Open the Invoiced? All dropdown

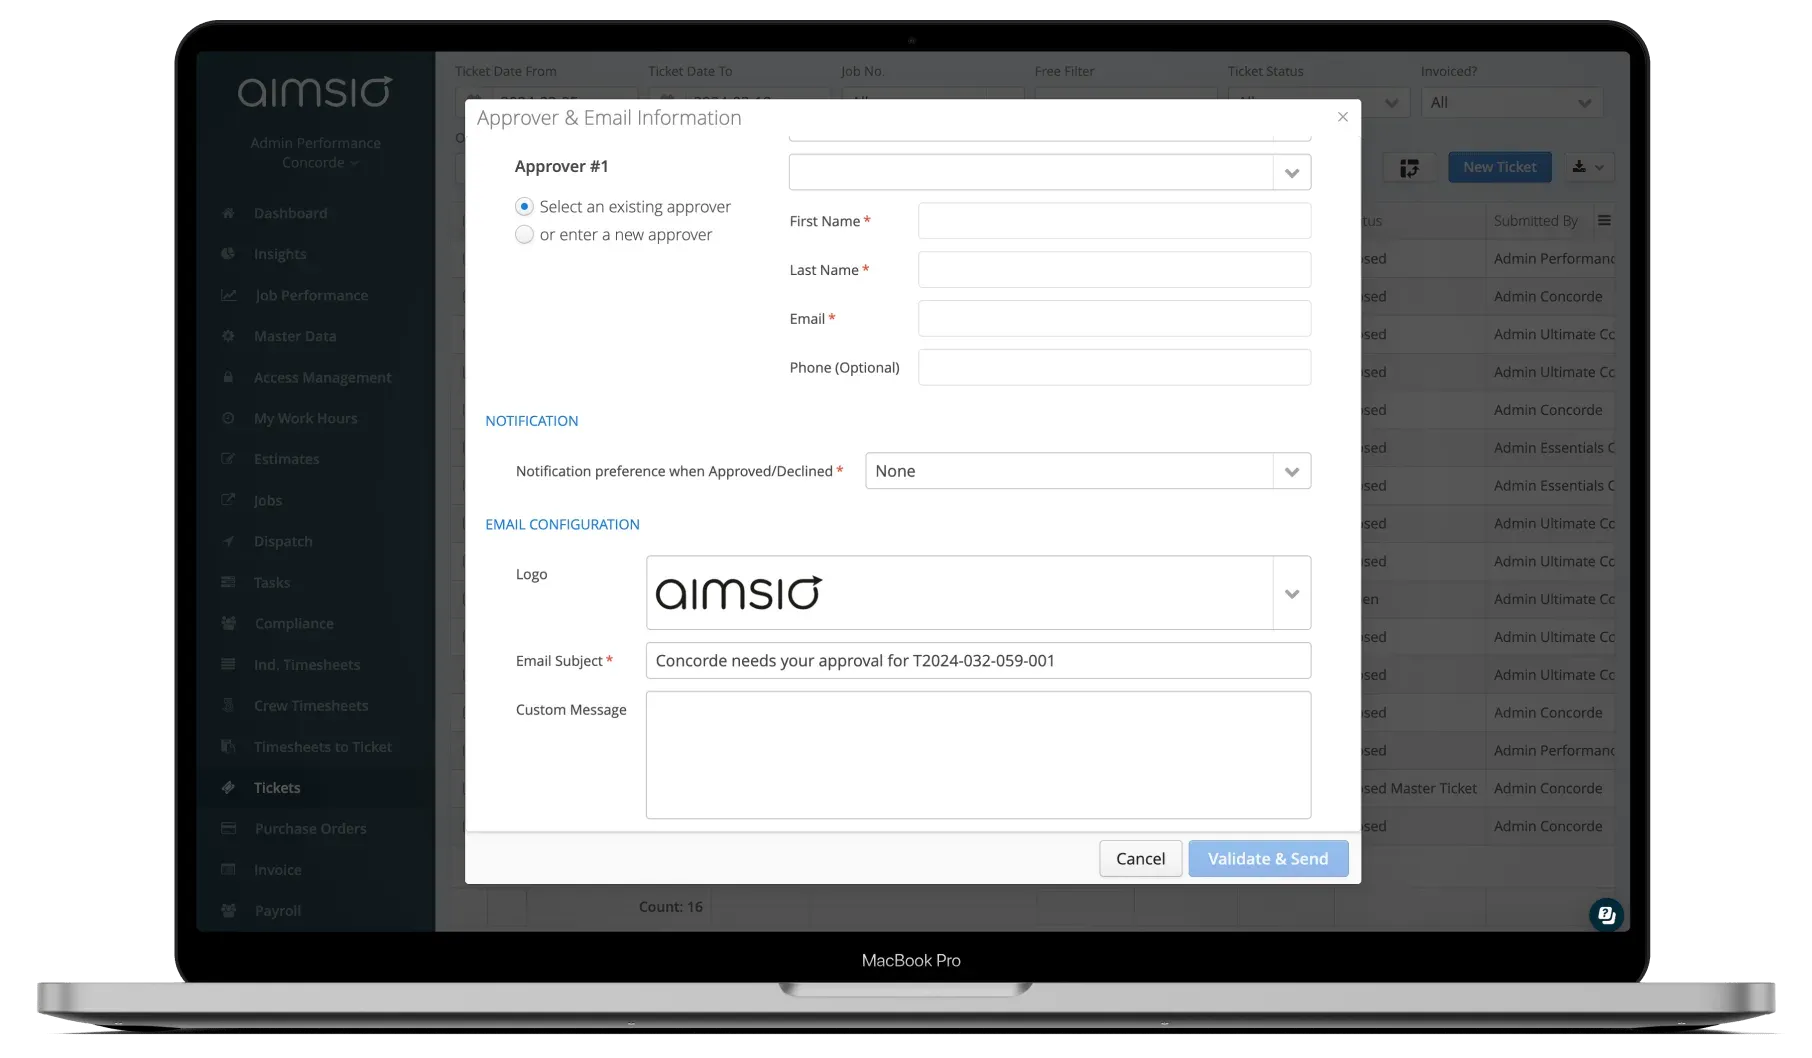pos(1511,101)
